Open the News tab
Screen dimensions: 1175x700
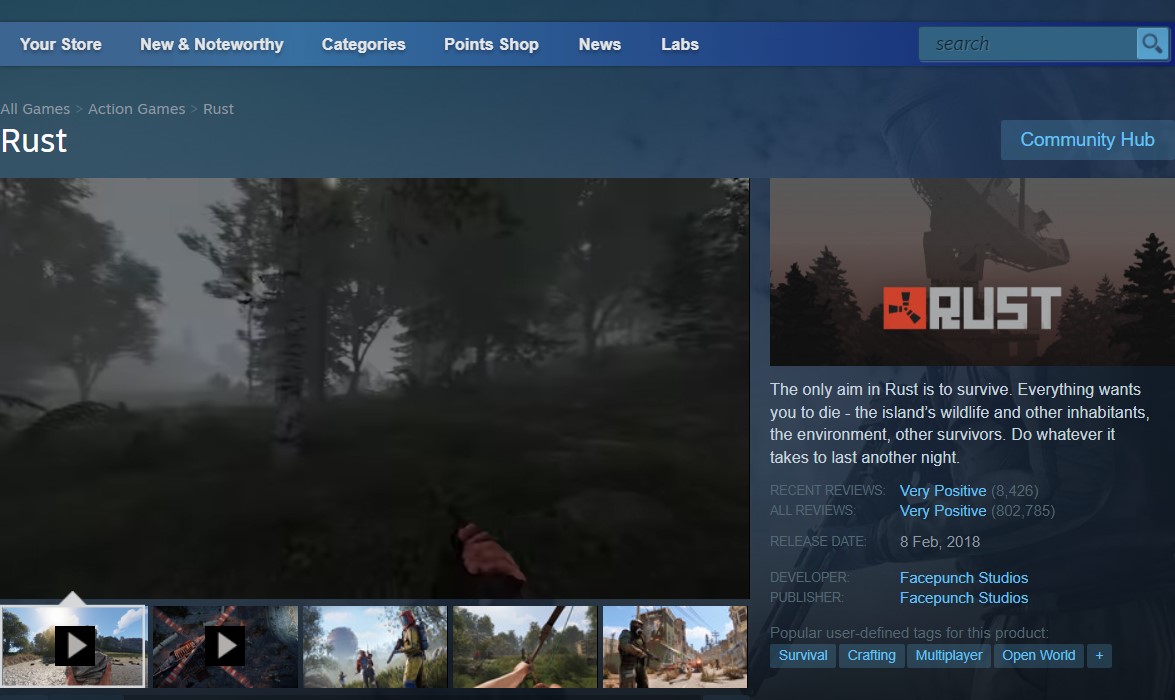pos(599,44)
